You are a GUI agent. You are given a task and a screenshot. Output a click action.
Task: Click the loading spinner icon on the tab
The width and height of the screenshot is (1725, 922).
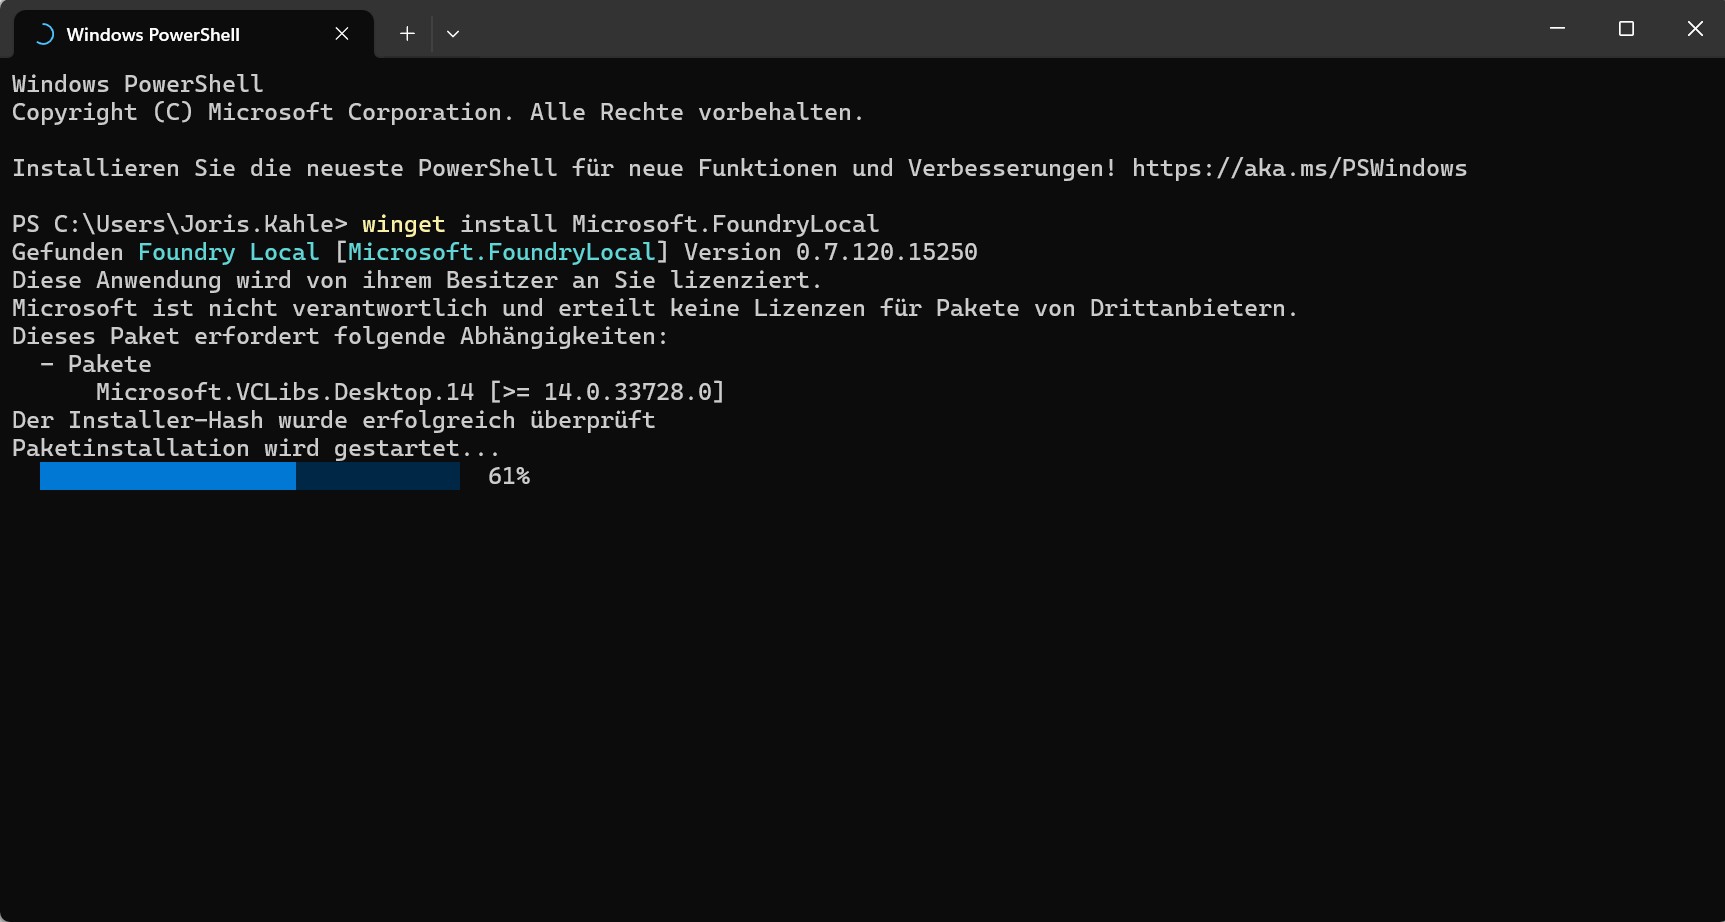(44, 34)
